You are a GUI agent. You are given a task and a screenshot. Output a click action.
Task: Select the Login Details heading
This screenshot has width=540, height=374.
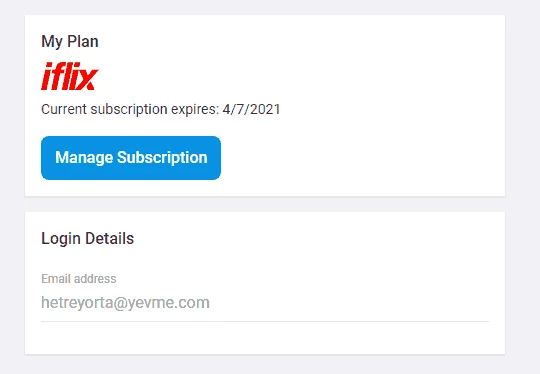(x=87, y=239)
